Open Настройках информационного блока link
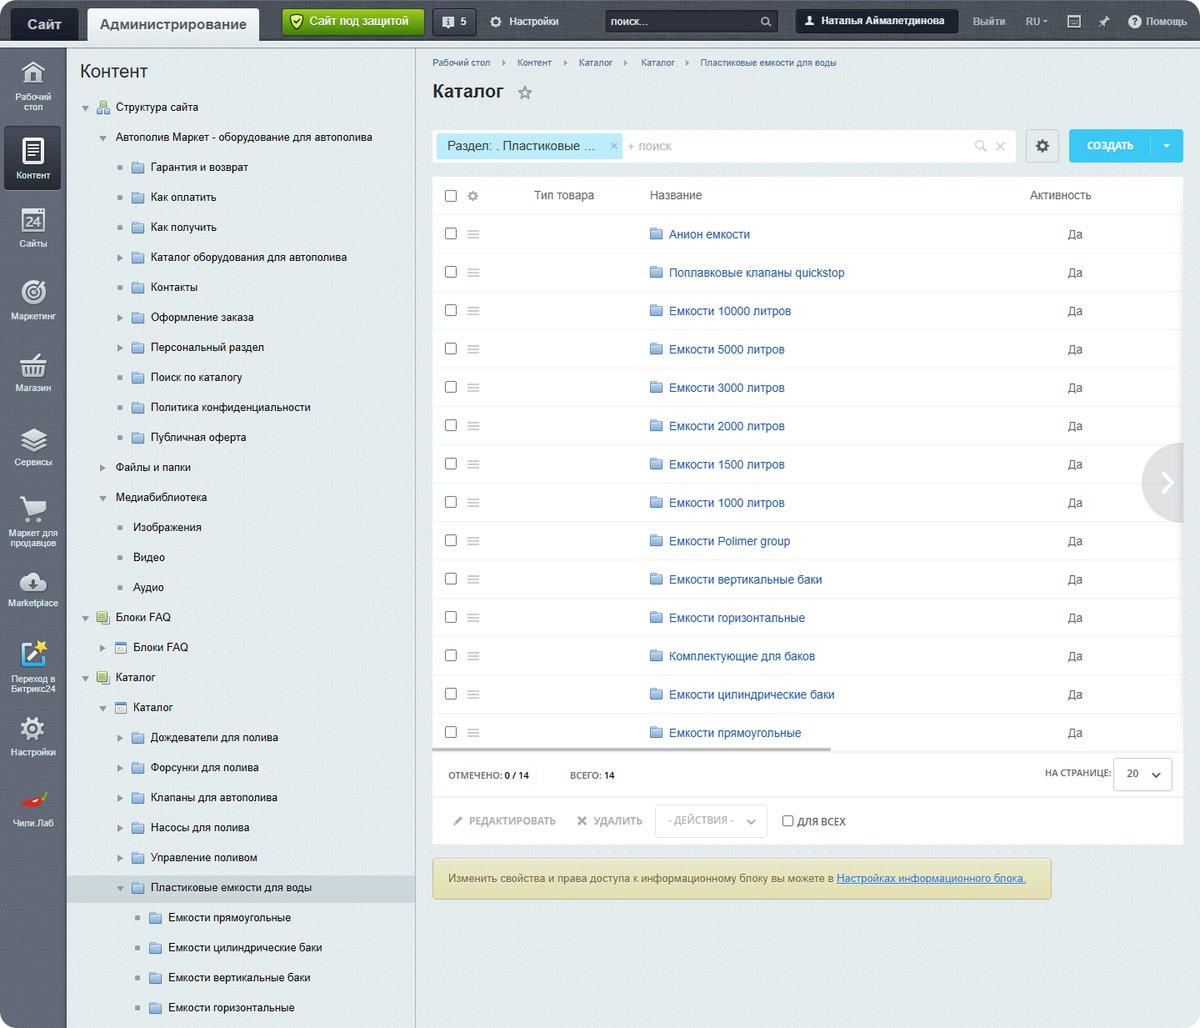 click(x=931, y=878)
